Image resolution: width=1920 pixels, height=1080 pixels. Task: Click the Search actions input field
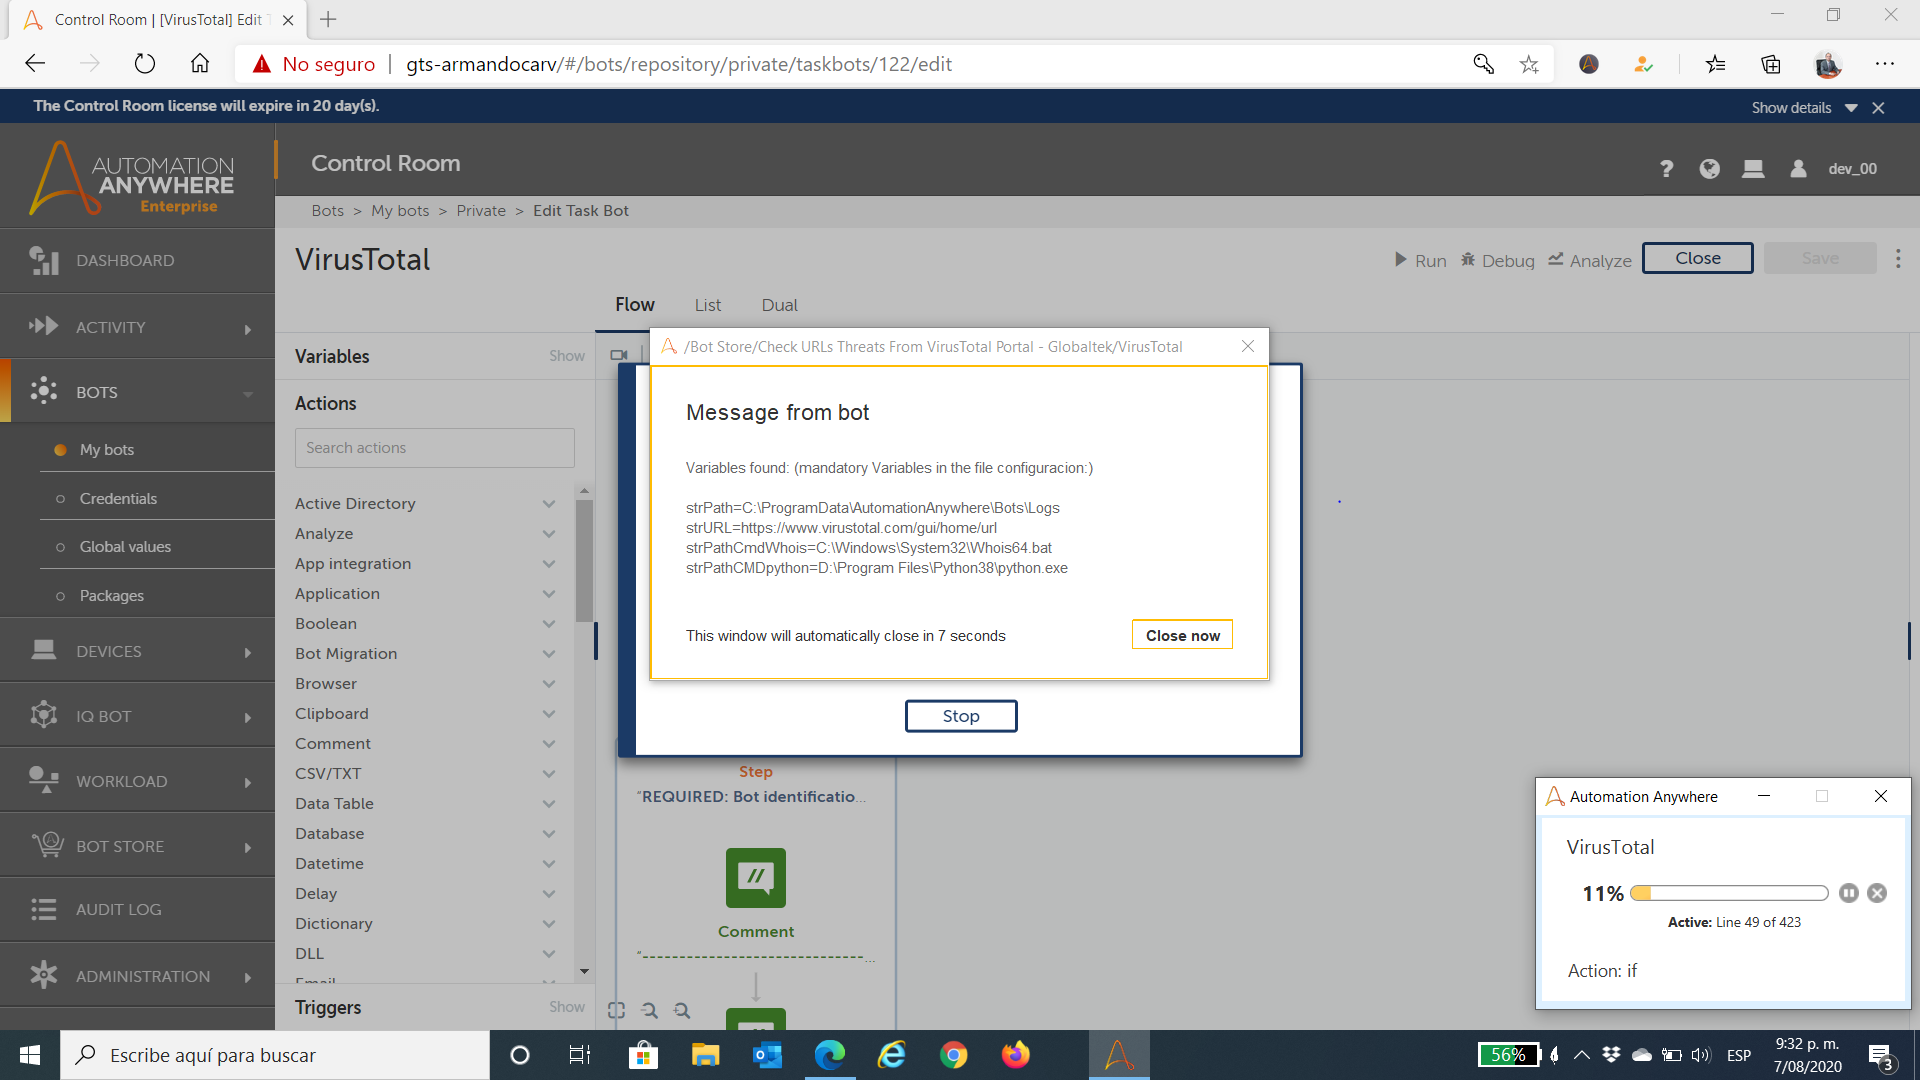point(434,448)
